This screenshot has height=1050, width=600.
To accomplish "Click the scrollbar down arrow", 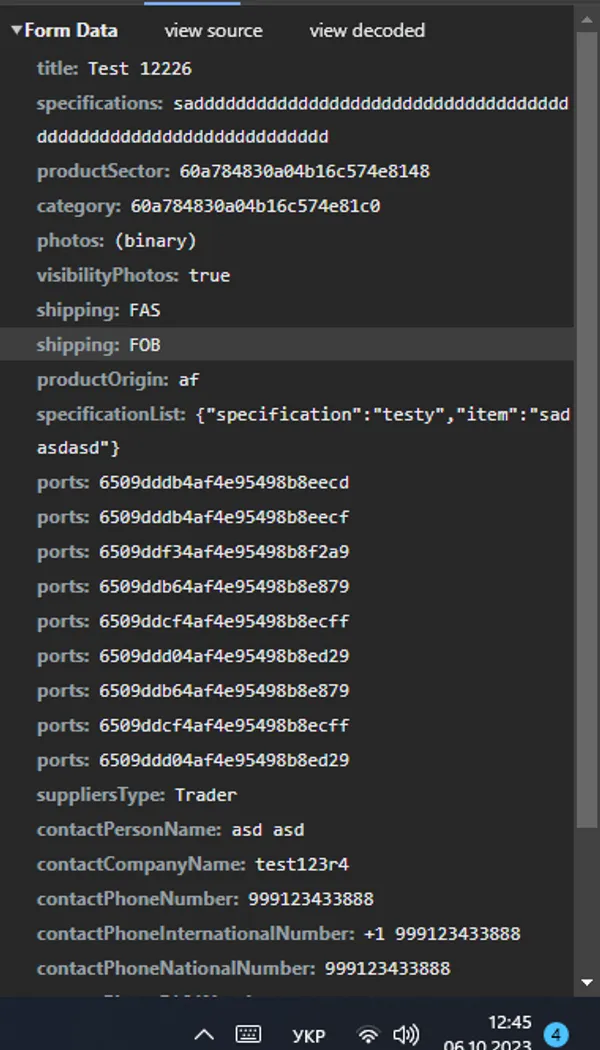I will pos(587,982).
